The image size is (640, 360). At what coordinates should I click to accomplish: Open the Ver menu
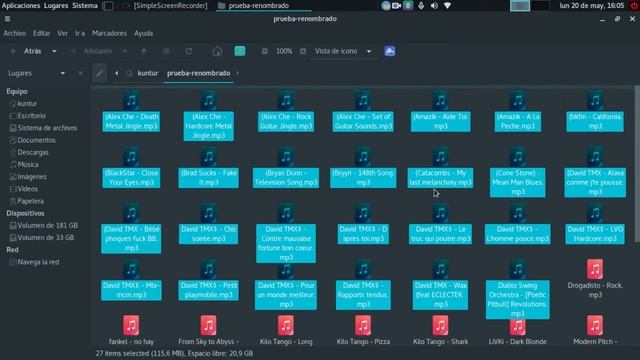[62, 33]
